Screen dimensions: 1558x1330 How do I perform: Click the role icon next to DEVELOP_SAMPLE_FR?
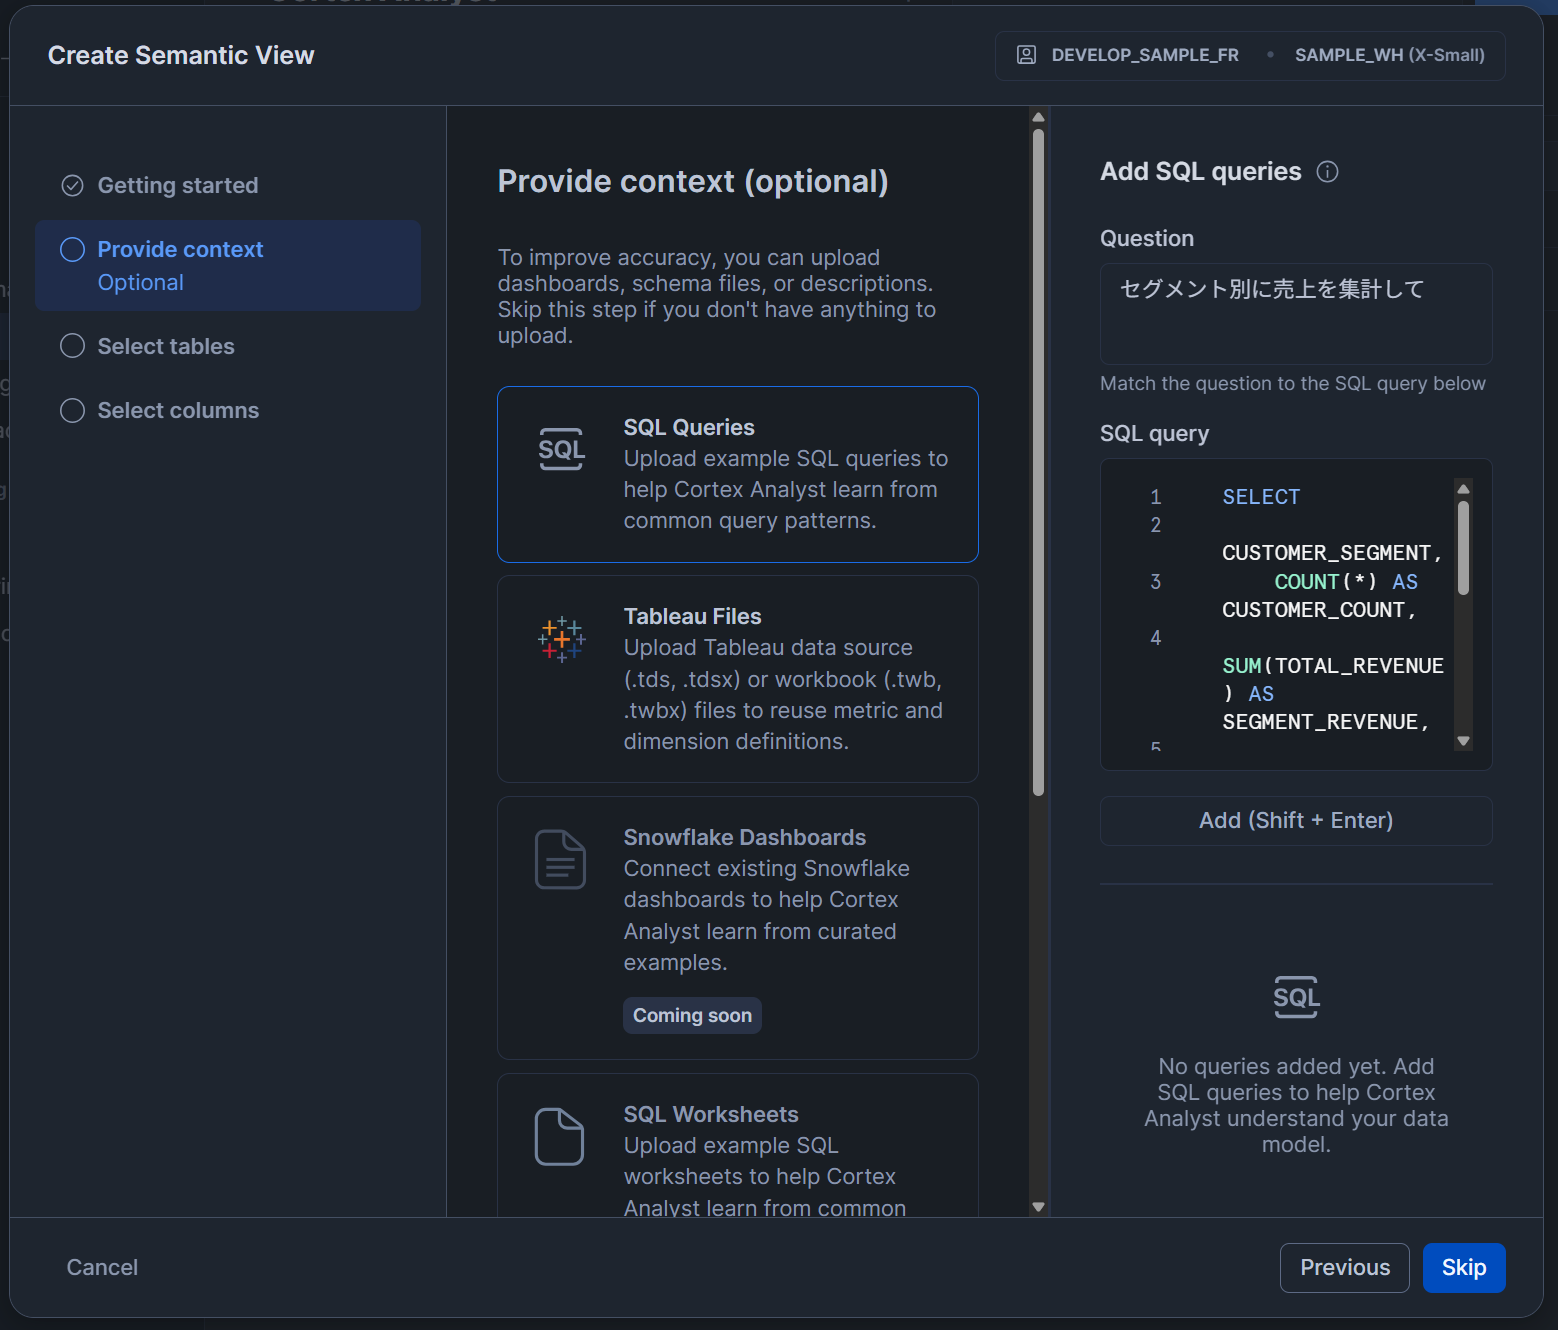coord(1026,55)
